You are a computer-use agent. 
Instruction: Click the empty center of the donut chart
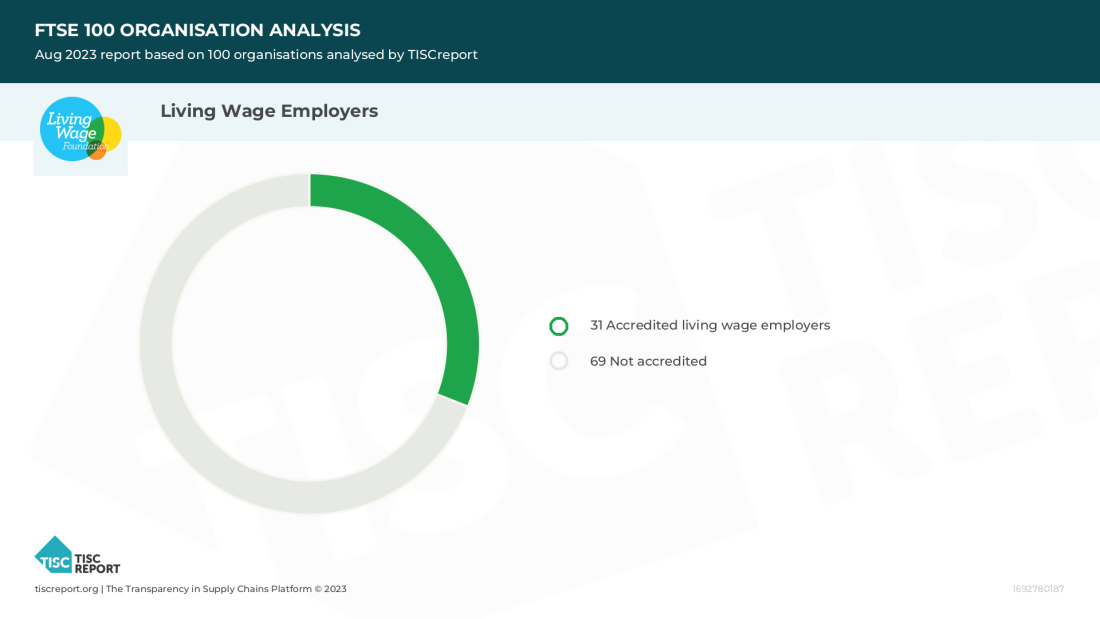click(309, 343)
